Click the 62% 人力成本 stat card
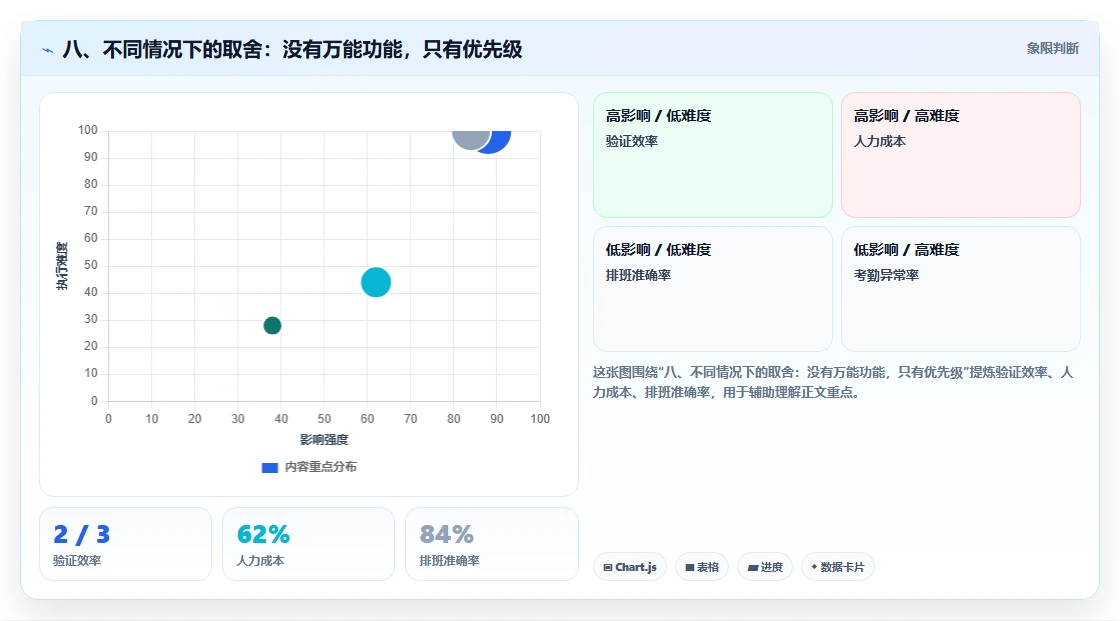Viewport: 1120px width, 621px height. (309, 544)
